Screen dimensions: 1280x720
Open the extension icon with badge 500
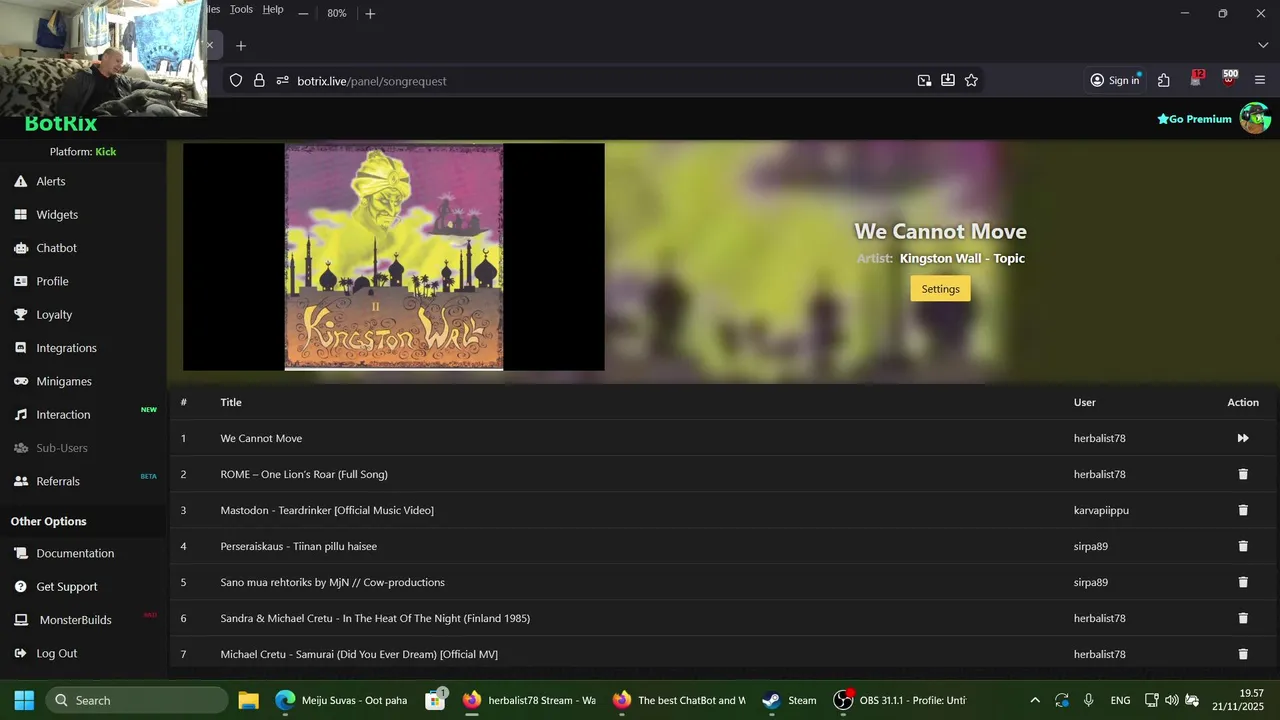tap(1229, 79)
